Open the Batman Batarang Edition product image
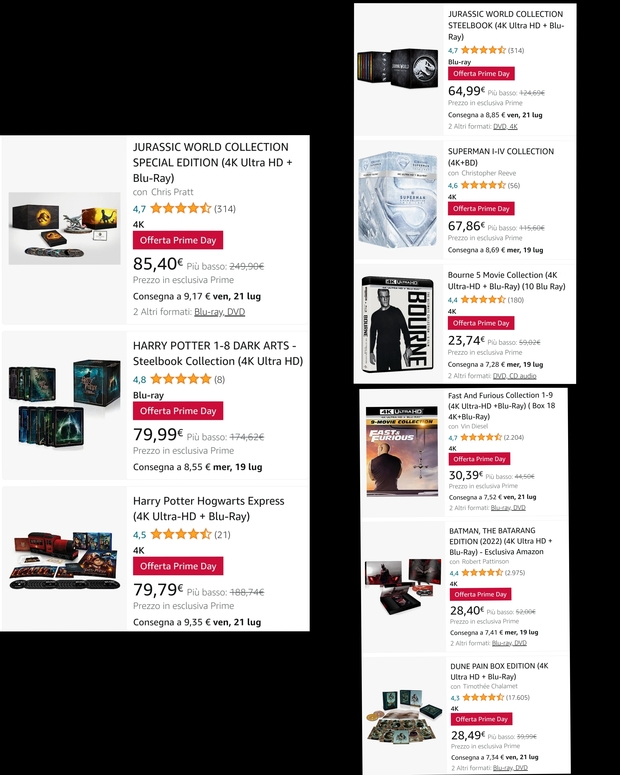The width and height of the screenshot is (620, 775). pyautogui.click(x=403, y=585)
